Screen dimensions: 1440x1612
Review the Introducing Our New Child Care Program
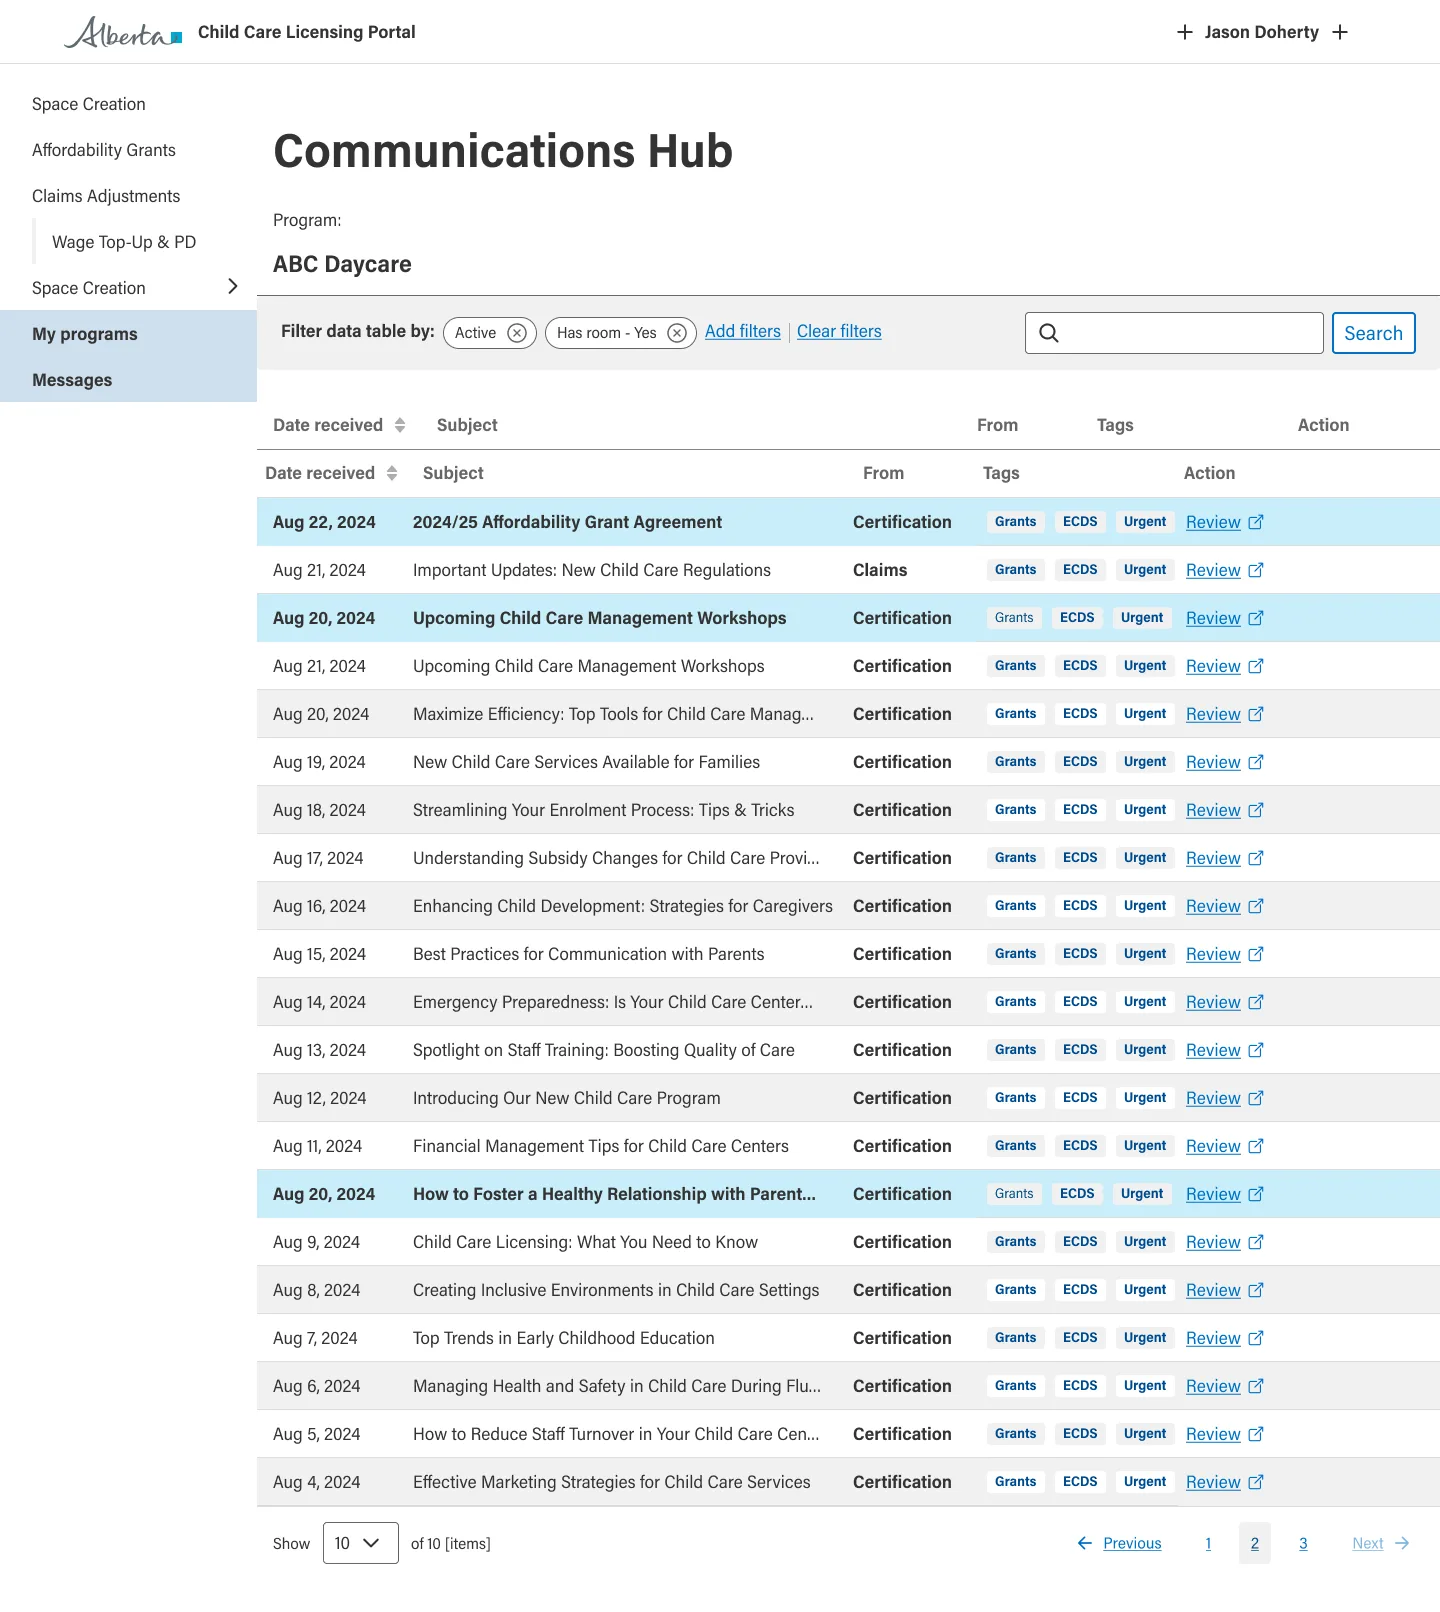click(x=1213, y=1098)
